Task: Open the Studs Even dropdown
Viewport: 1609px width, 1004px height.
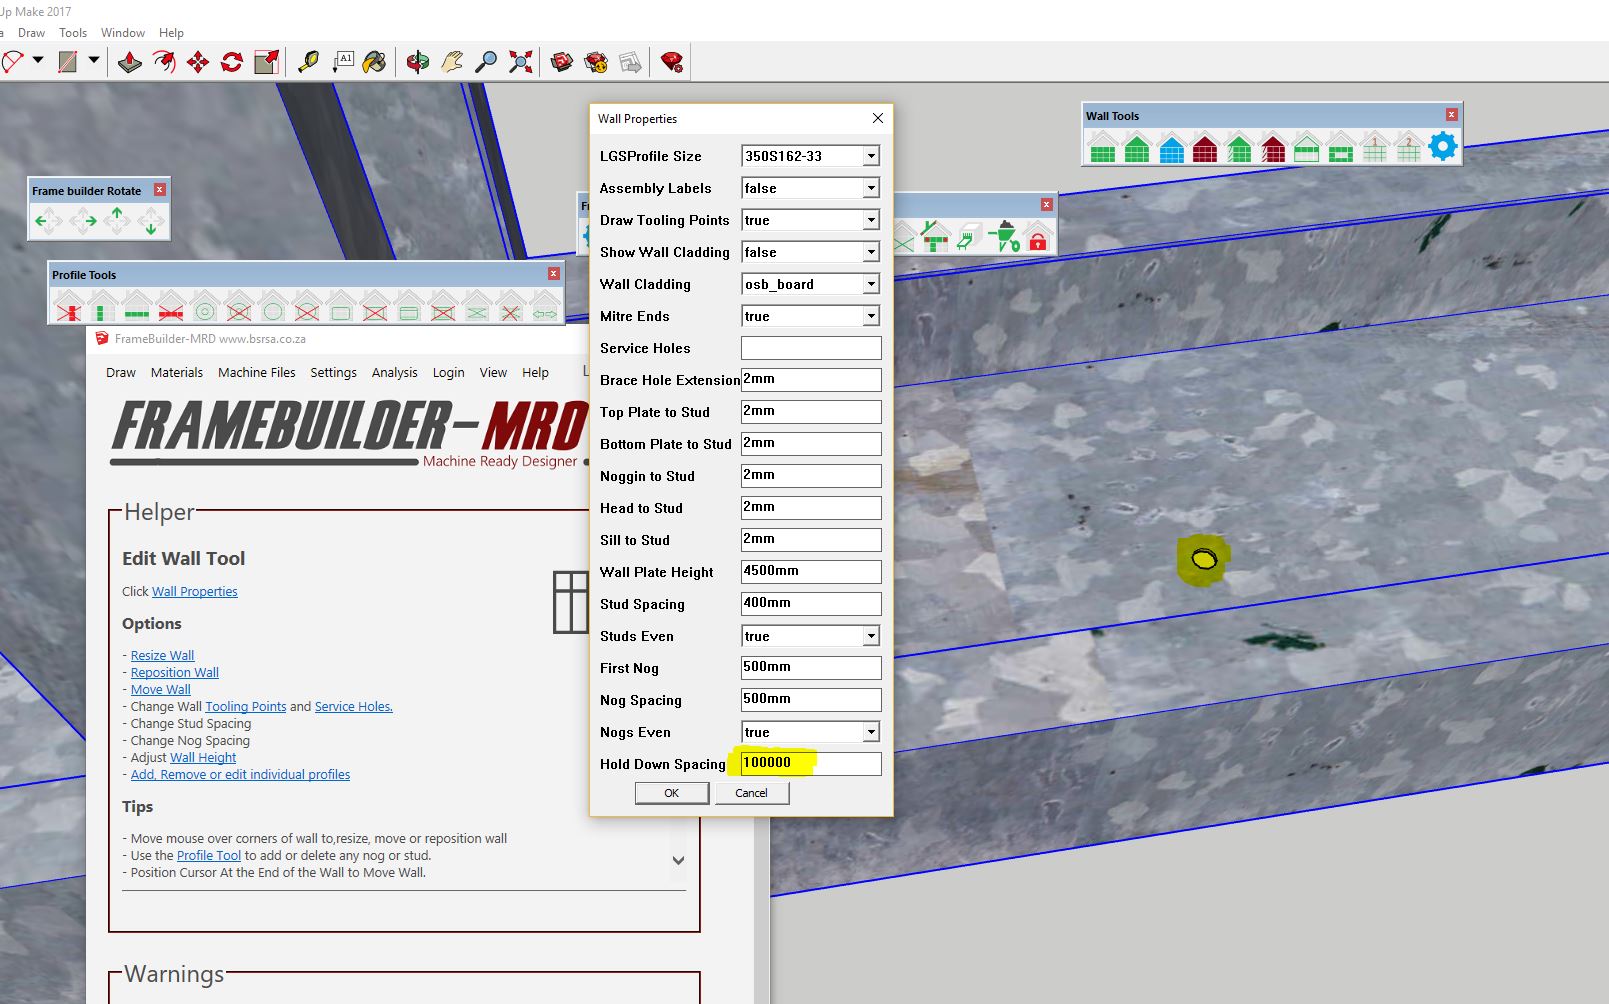Action: point(871,636)
